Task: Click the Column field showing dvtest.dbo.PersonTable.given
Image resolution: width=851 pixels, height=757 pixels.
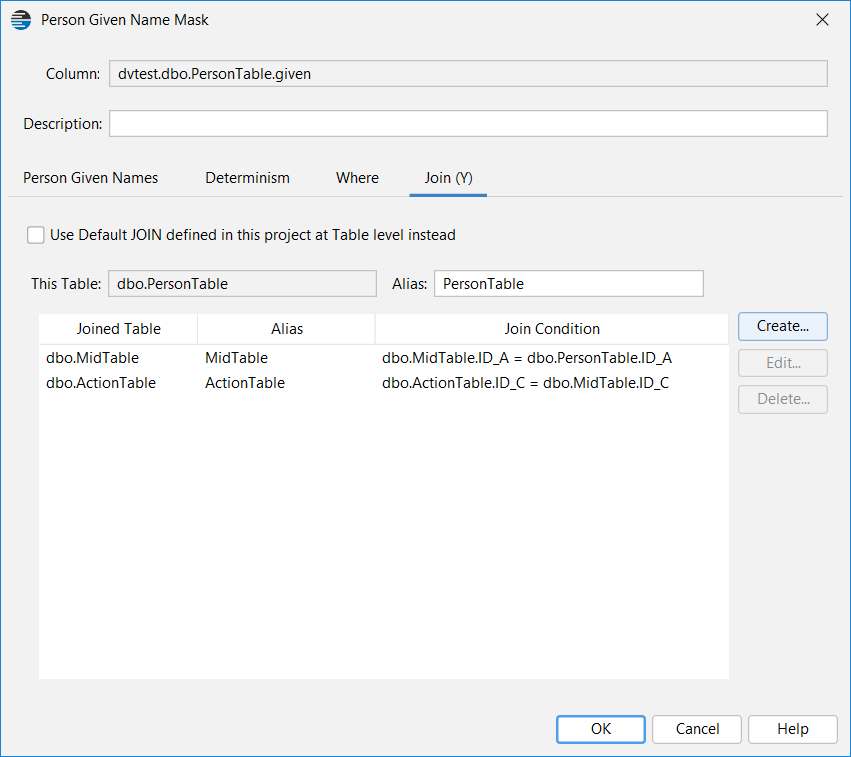Action: point(468,74)
